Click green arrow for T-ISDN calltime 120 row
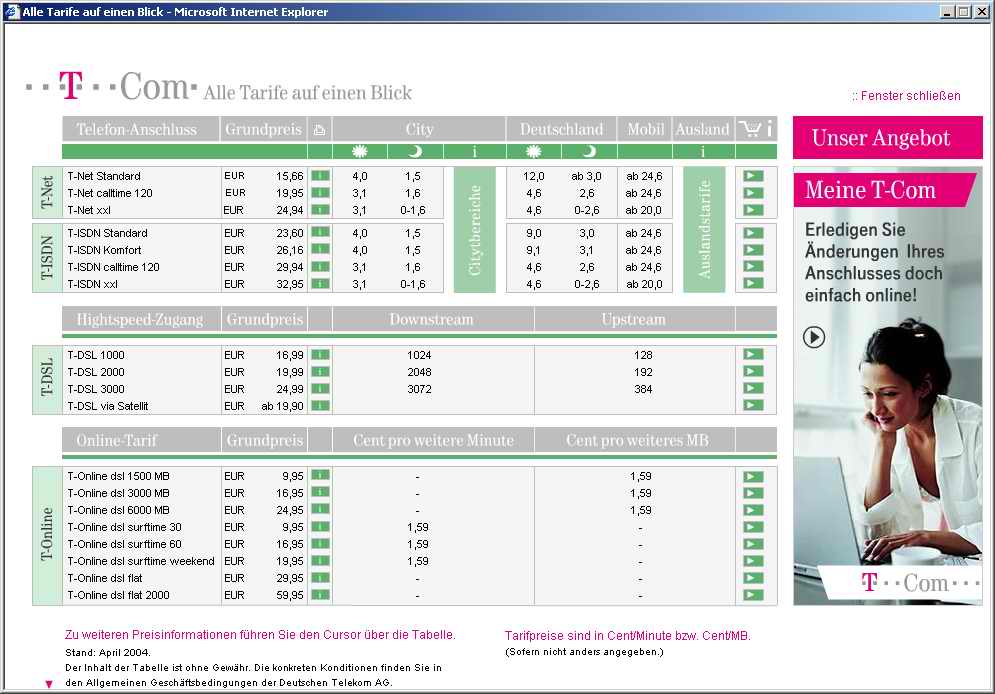The image size is (995, 694). [753, 267]
